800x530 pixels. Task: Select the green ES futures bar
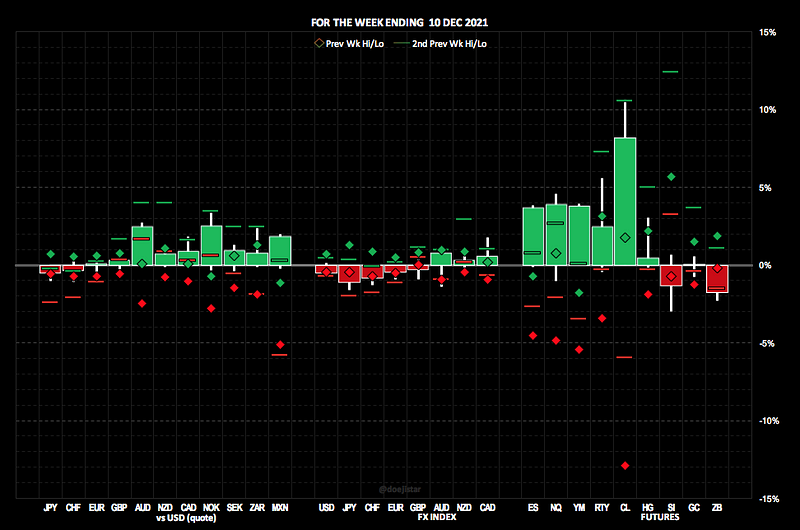[x=533, y=236]
